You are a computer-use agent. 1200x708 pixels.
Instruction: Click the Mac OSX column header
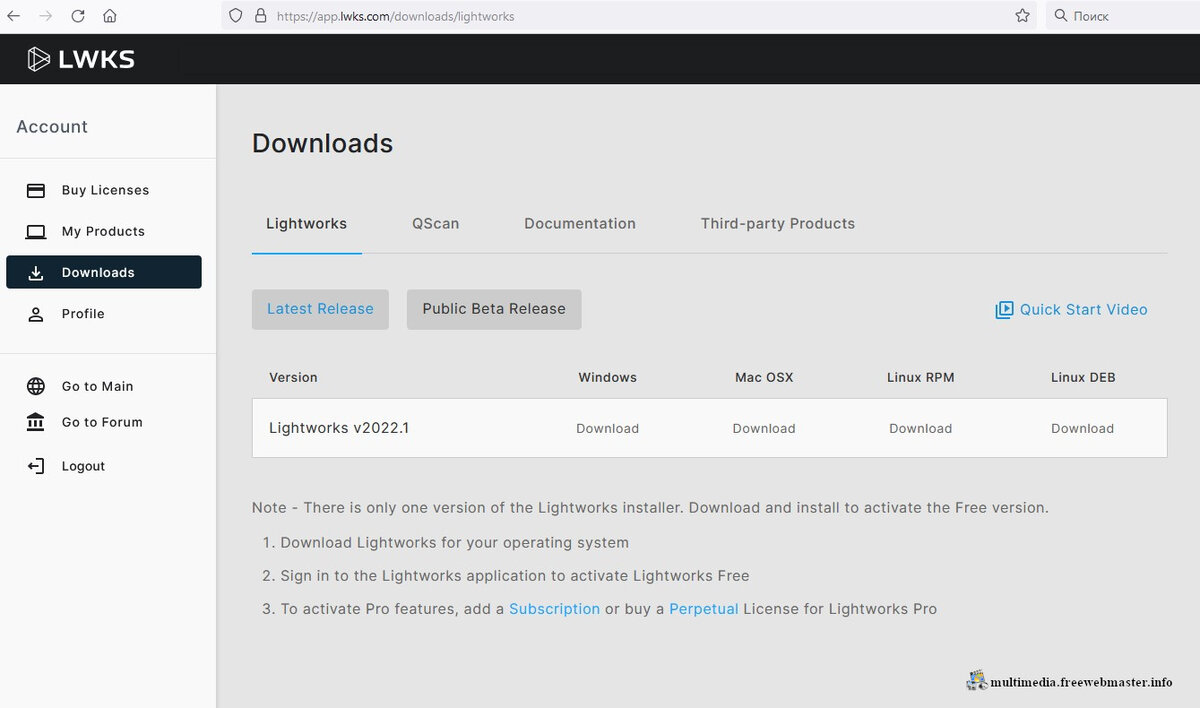point(764,377)
